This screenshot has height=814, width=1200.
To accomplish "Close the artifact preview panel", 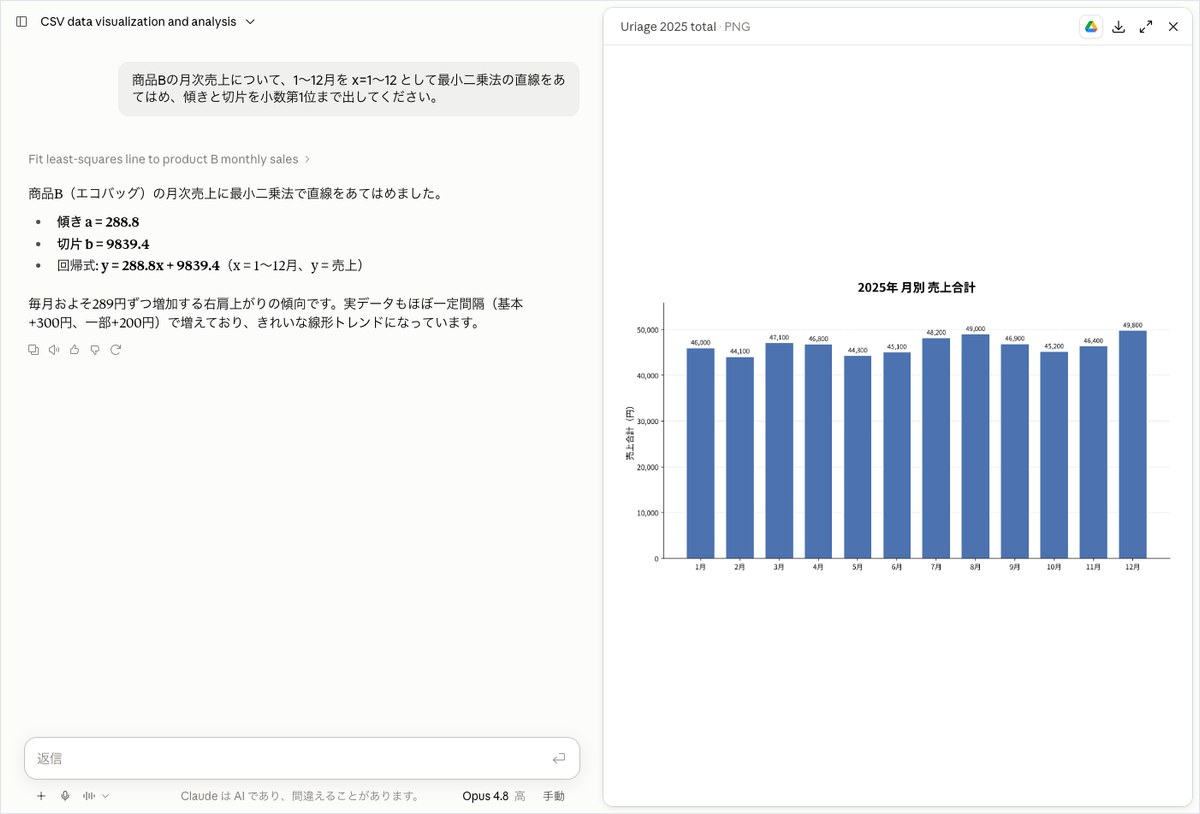I will click(1173, 27).
